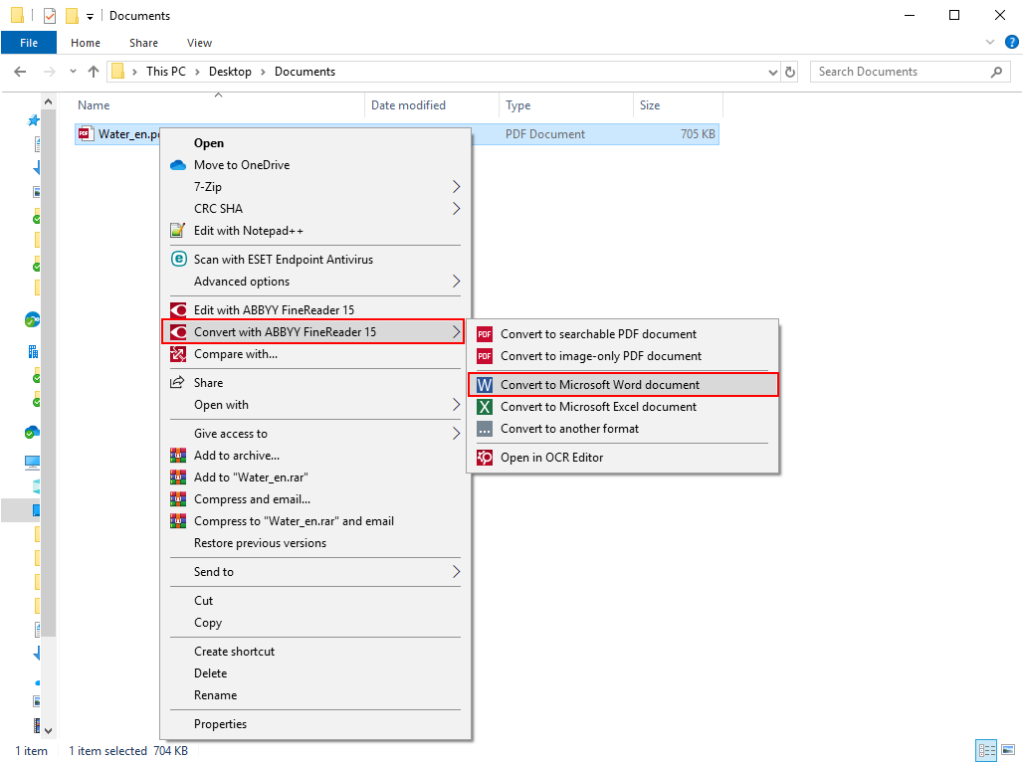
Task: Click the Word icon in the submenu
Action: pos(485,385)
